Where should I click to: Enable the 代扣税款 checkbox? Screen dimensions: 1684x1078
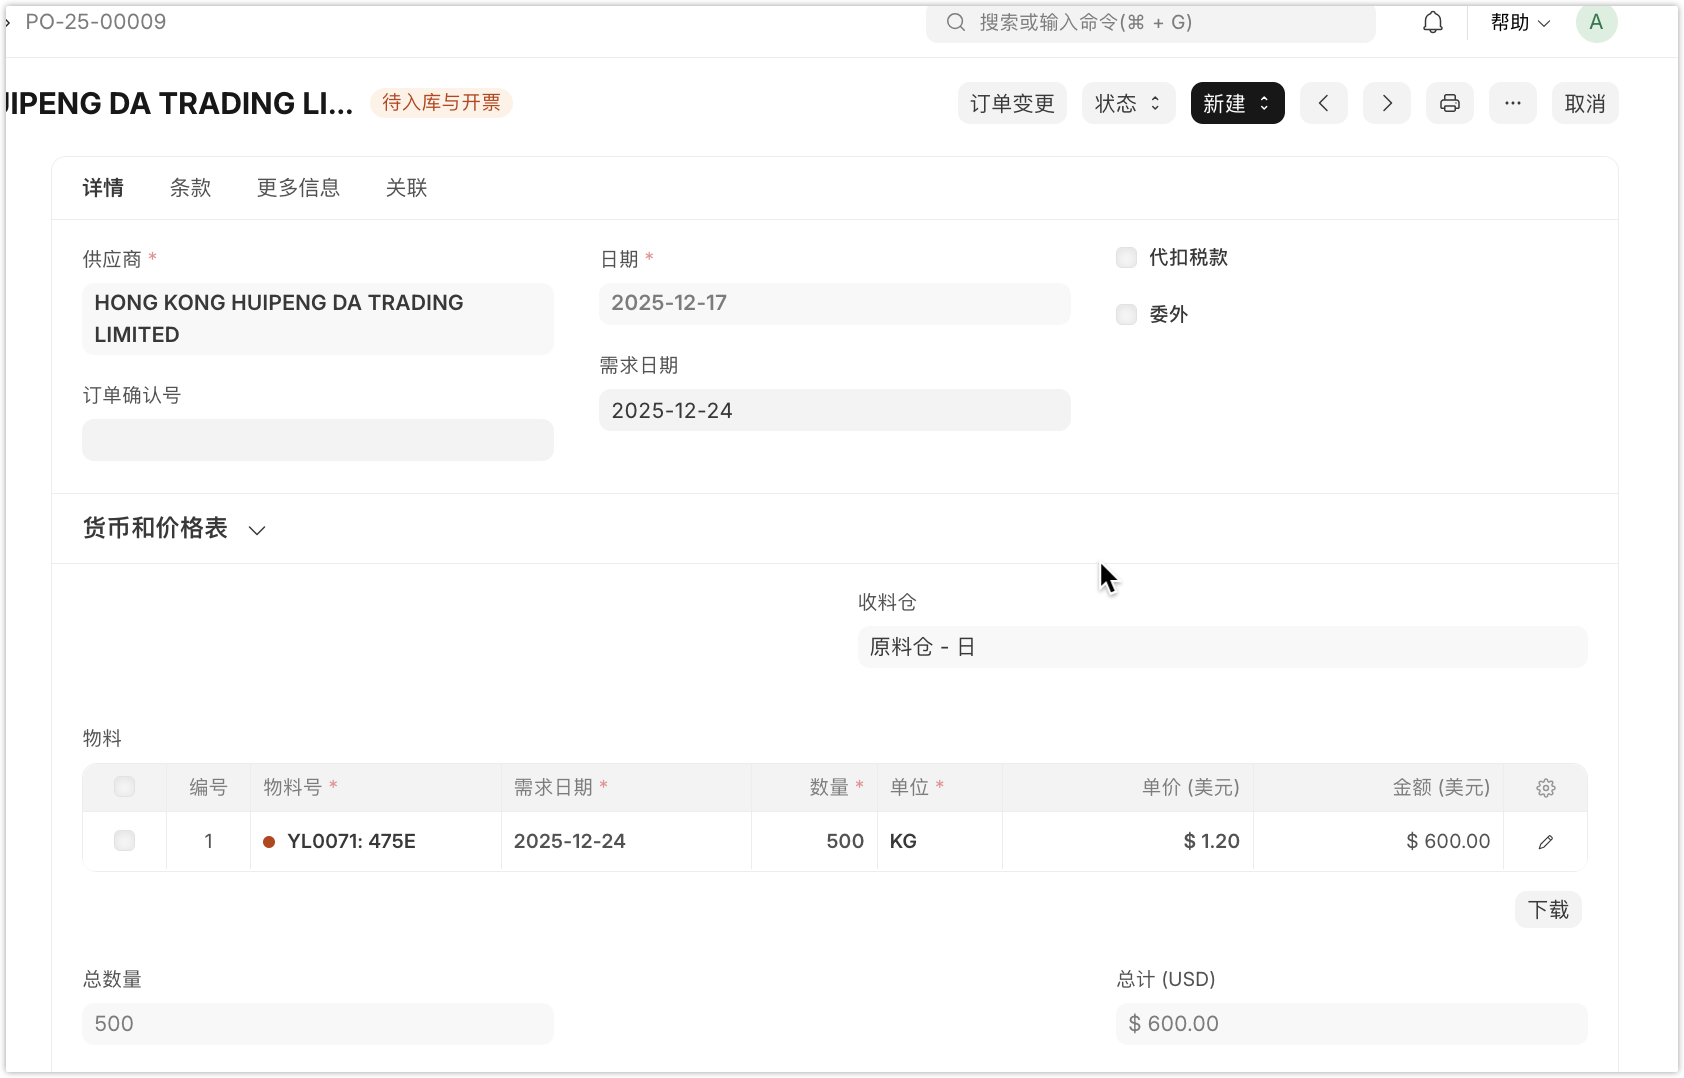tap(1127, 258)
